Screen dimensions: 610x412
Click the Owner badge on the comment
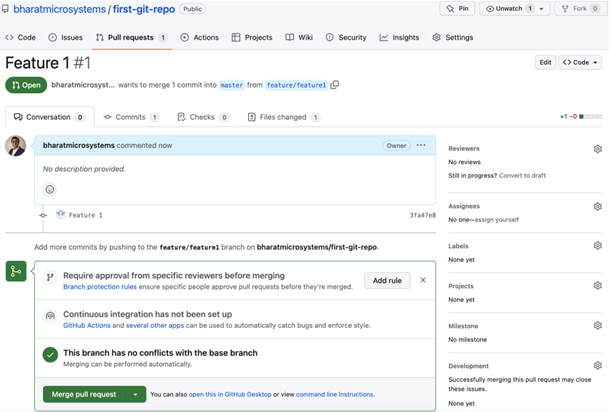pos(396,146)
